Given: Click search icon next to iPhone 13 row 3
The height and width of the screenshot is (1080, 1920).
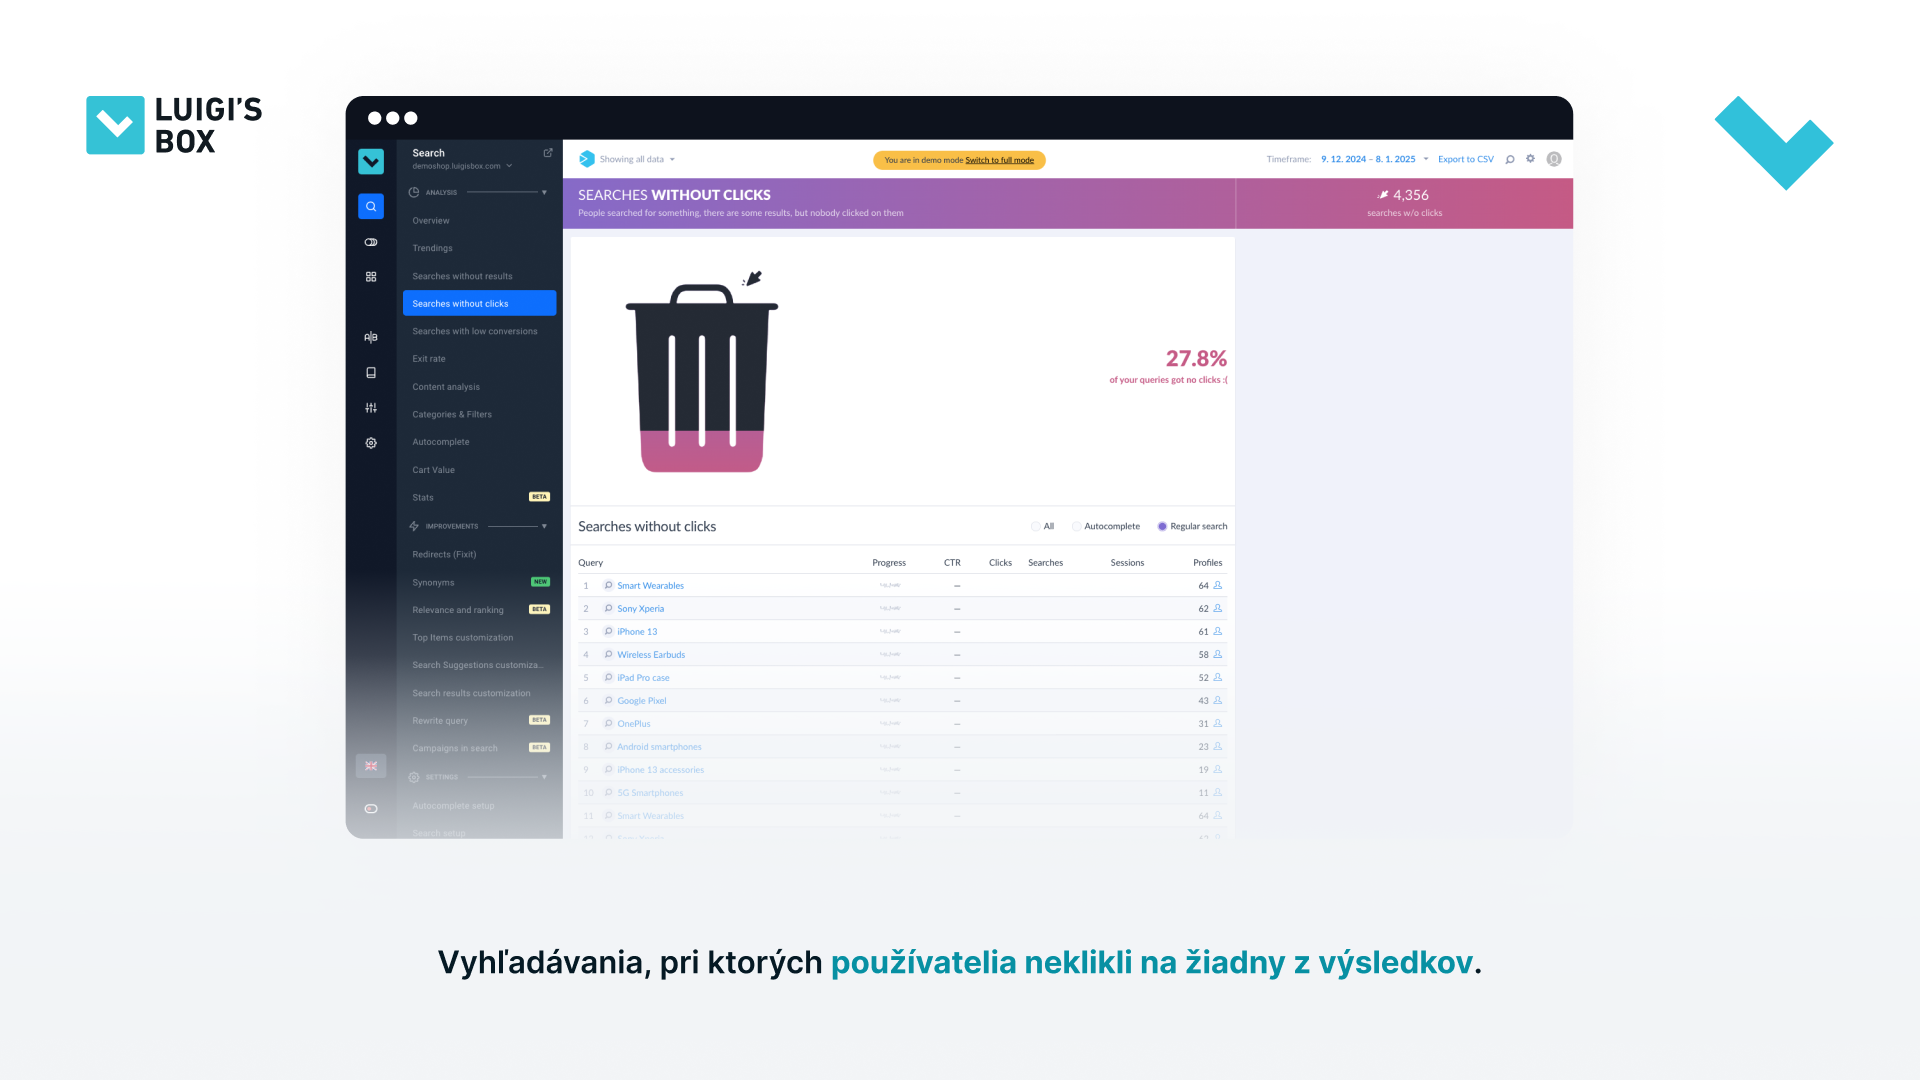Looking at the screenshot, I should click(608, 631).
